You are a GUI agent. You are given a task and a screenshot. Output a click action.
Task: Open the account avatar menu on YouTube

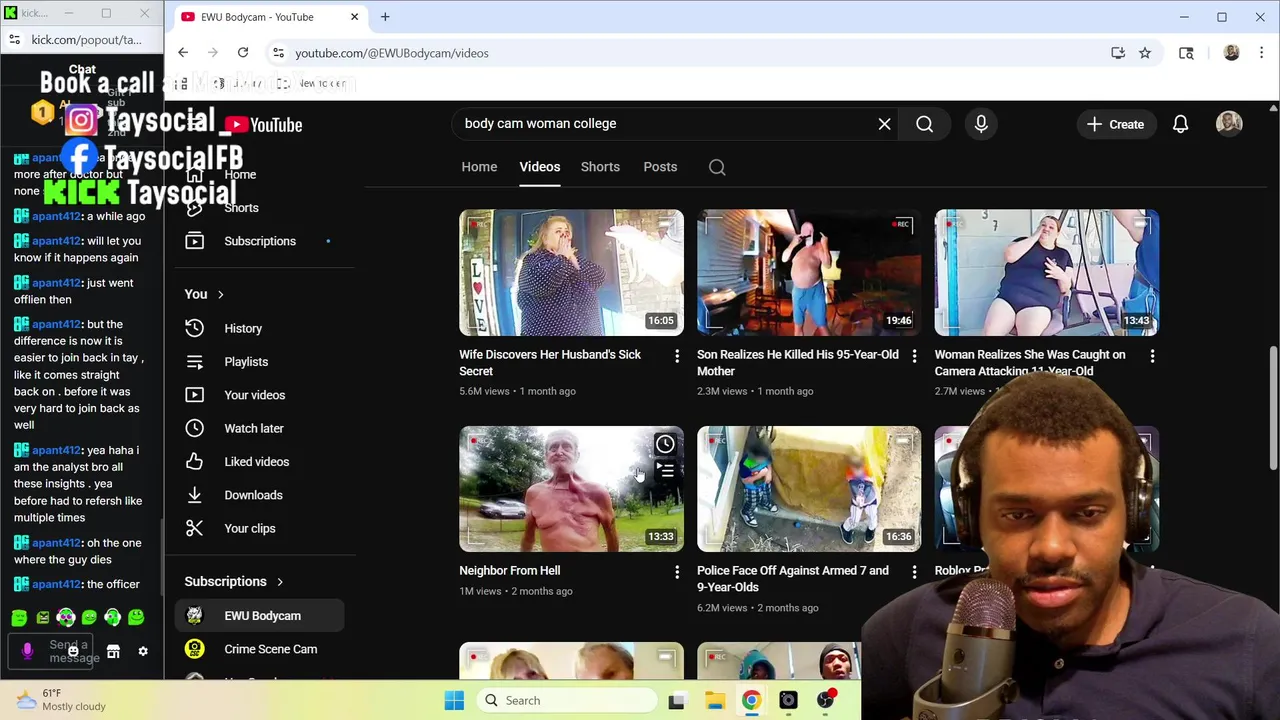point(1229,124)
